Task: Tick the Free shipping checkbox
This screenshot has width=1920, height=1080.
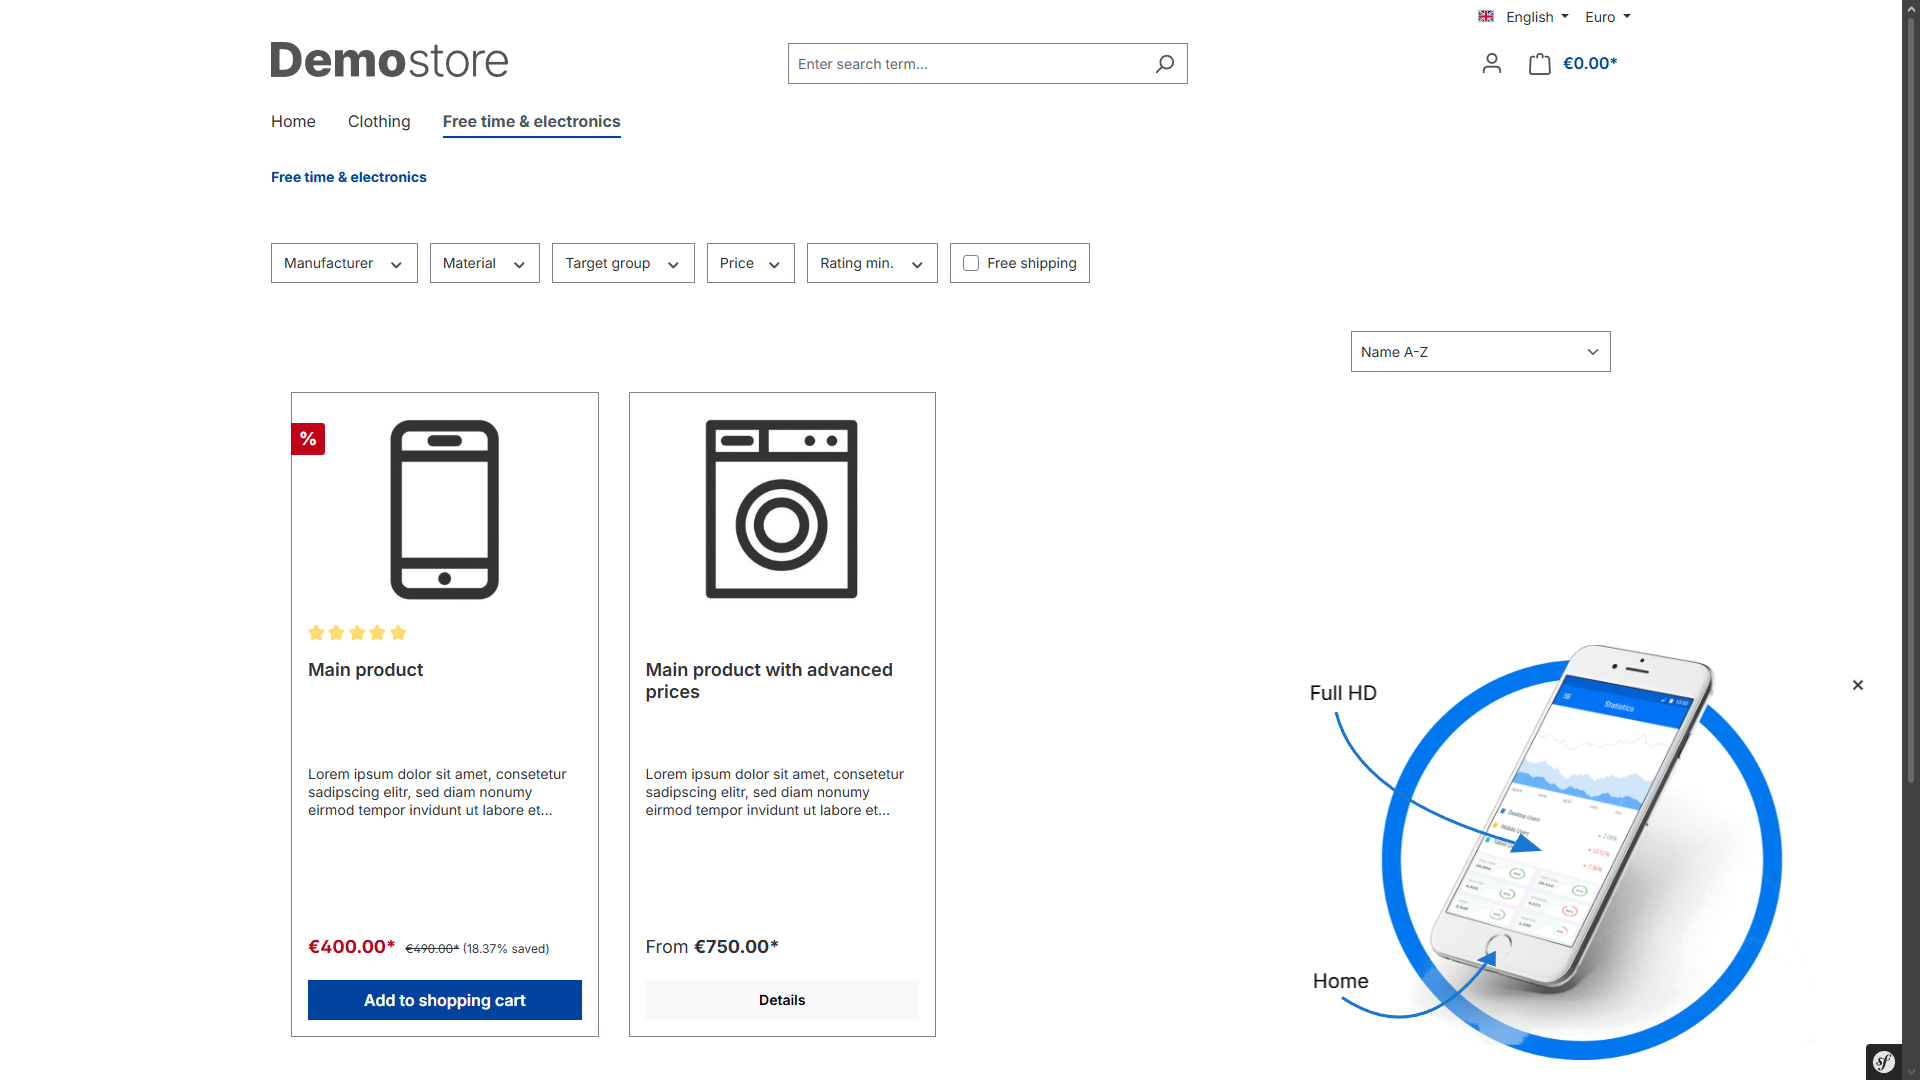Action: [x=971, y=263]
